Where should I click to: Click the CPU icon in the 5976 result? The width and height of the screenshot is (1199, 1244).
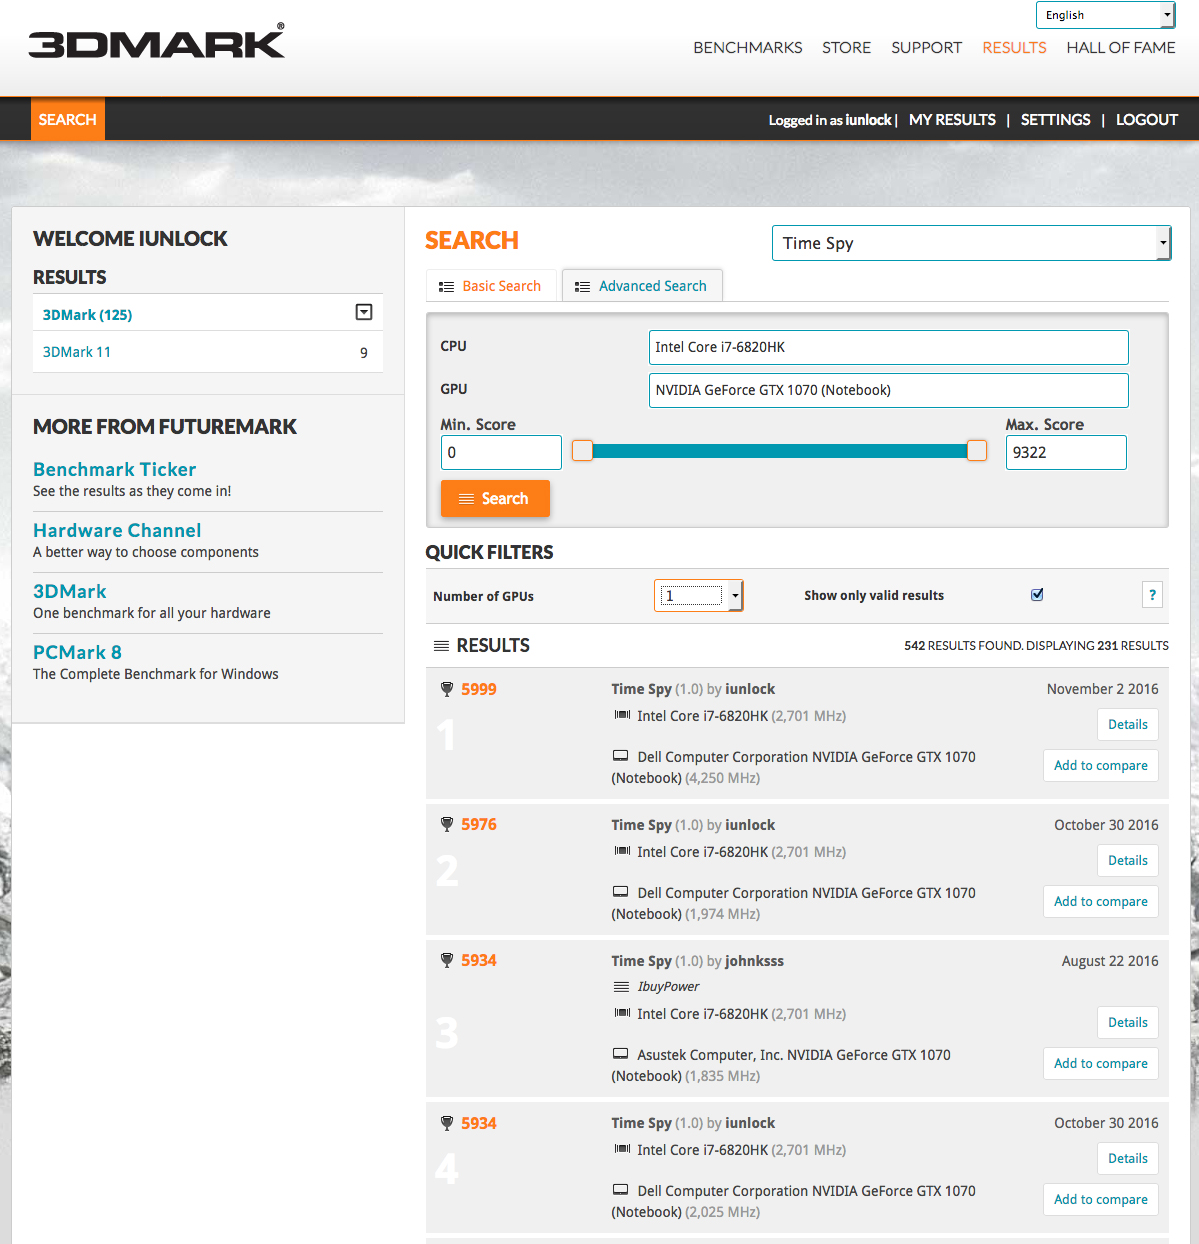[622, 851]
